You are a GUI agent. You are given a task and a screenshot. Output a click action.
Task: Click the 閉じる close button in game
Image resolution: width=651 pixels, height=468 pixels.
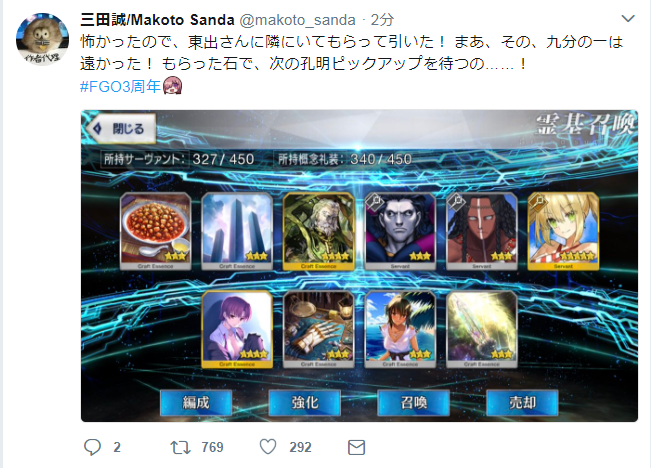click(x=122, y=129)
